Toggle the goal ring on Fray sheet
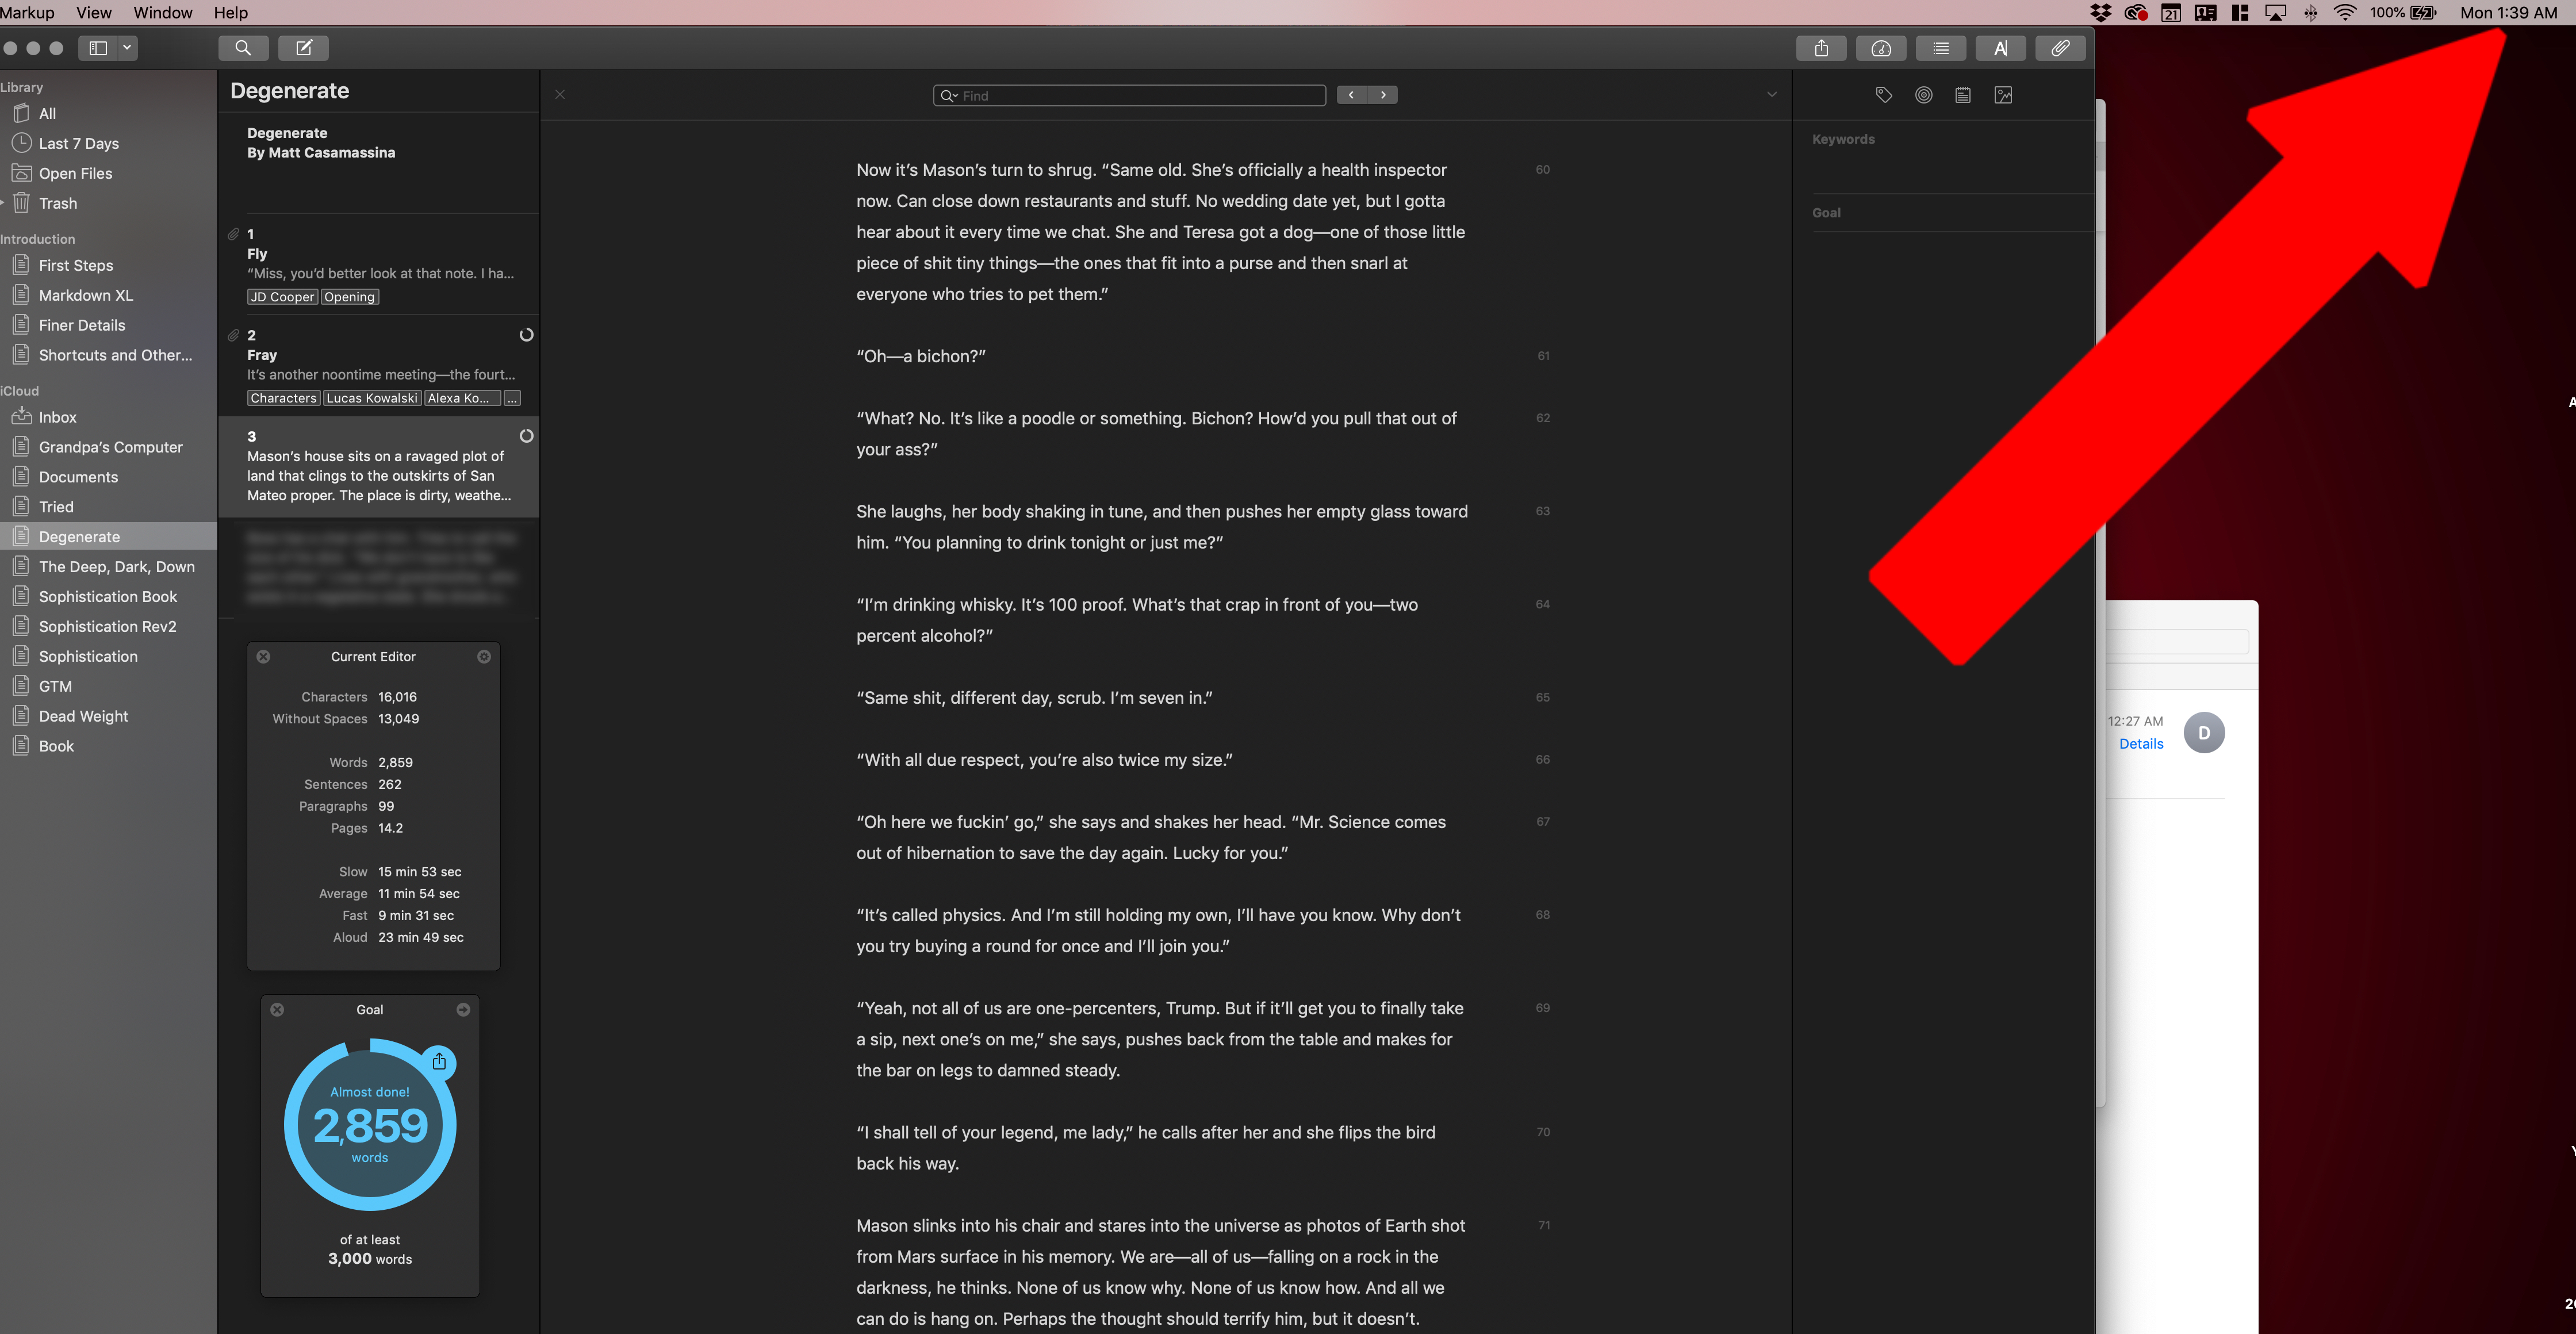Image resolution: width=2576 pixels, height=1334 pixels. 526,335
